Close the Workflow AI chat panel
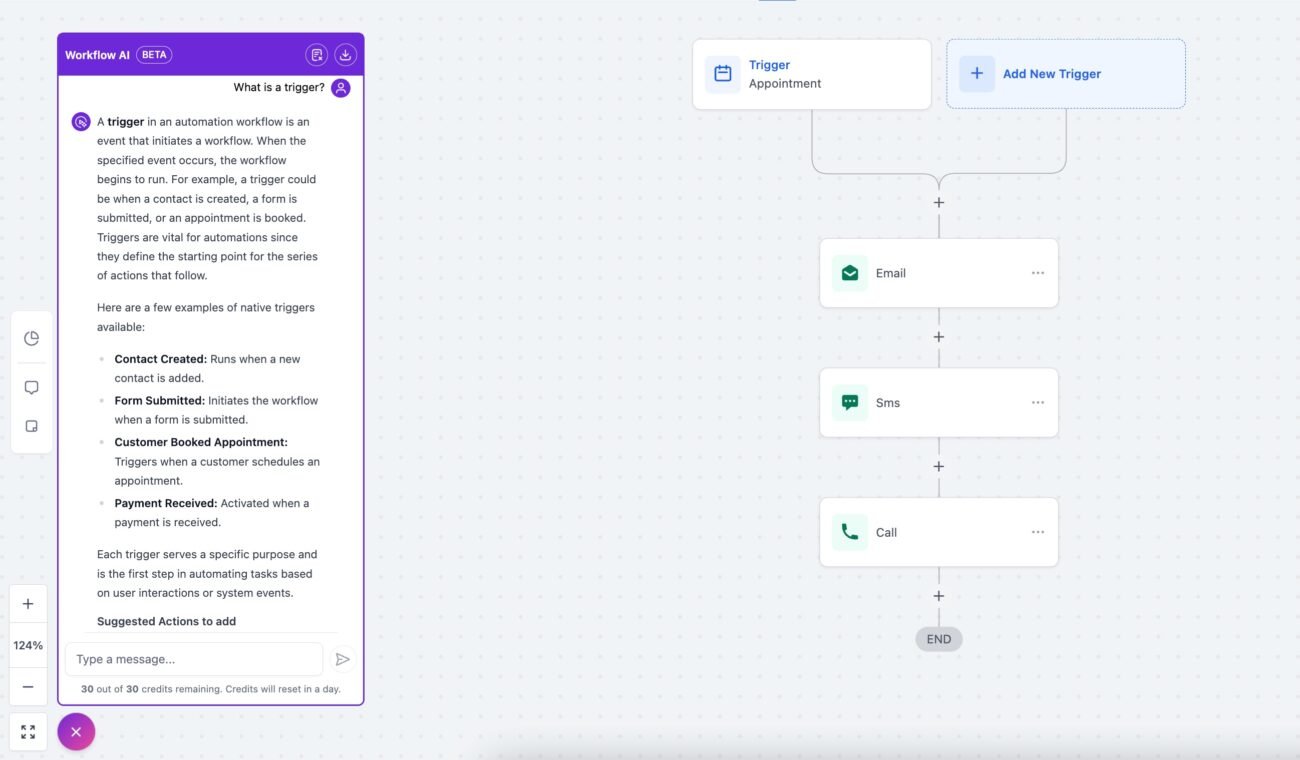 click(76, 731)
